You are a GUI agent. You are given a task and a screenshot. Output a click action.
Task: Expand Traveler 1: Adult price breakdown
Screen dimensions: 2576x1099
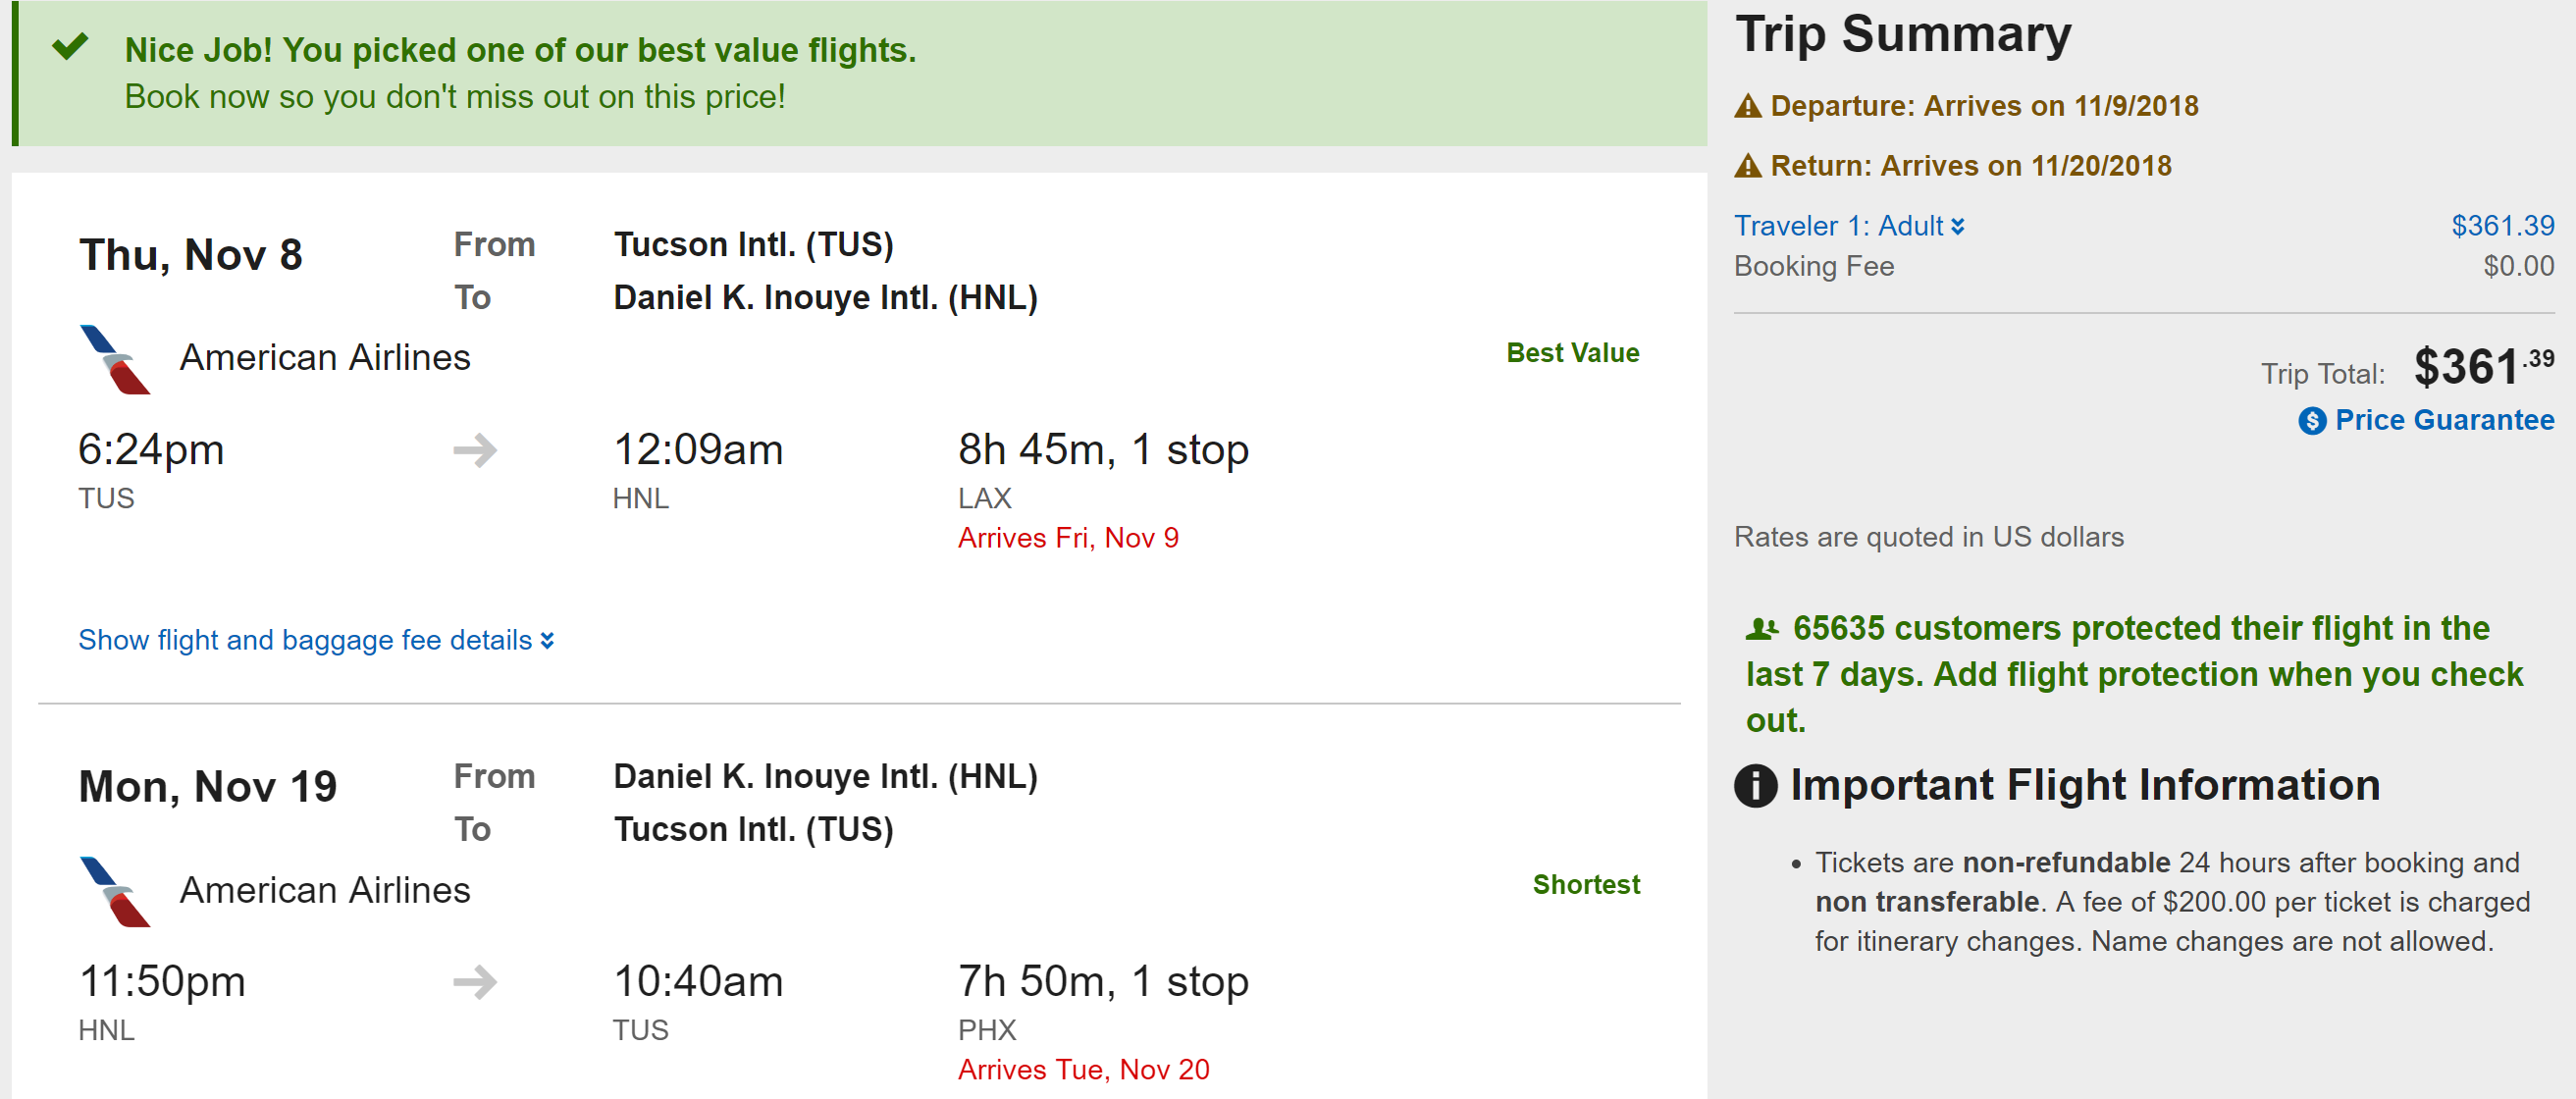pos(1848,226)
